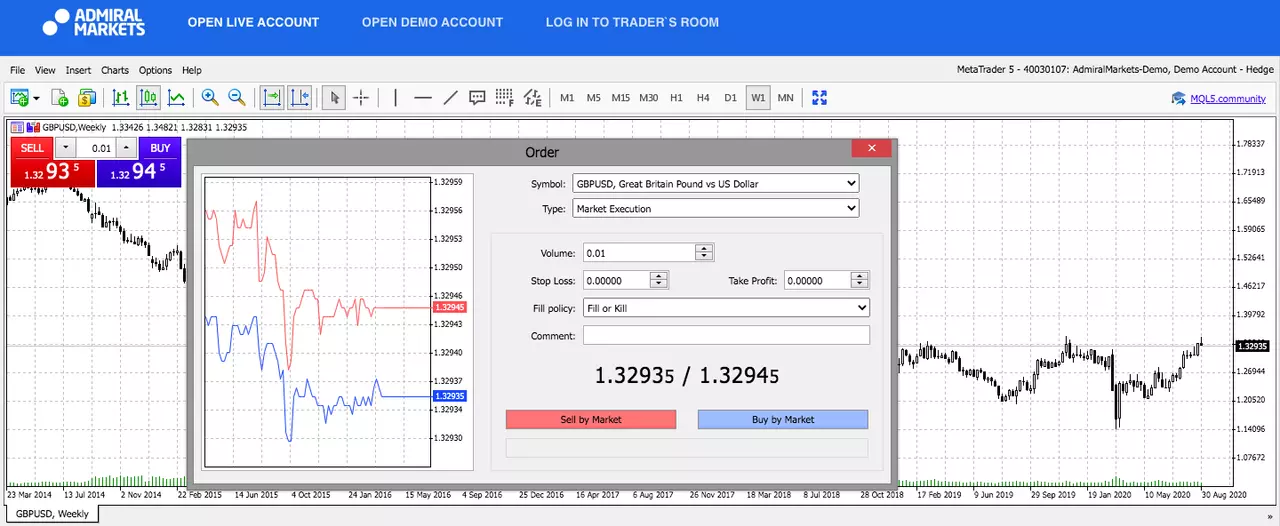Viewport: 1280px width, 526px height.
Task: Increase one-click trading volume arrow
Action: 125,148
